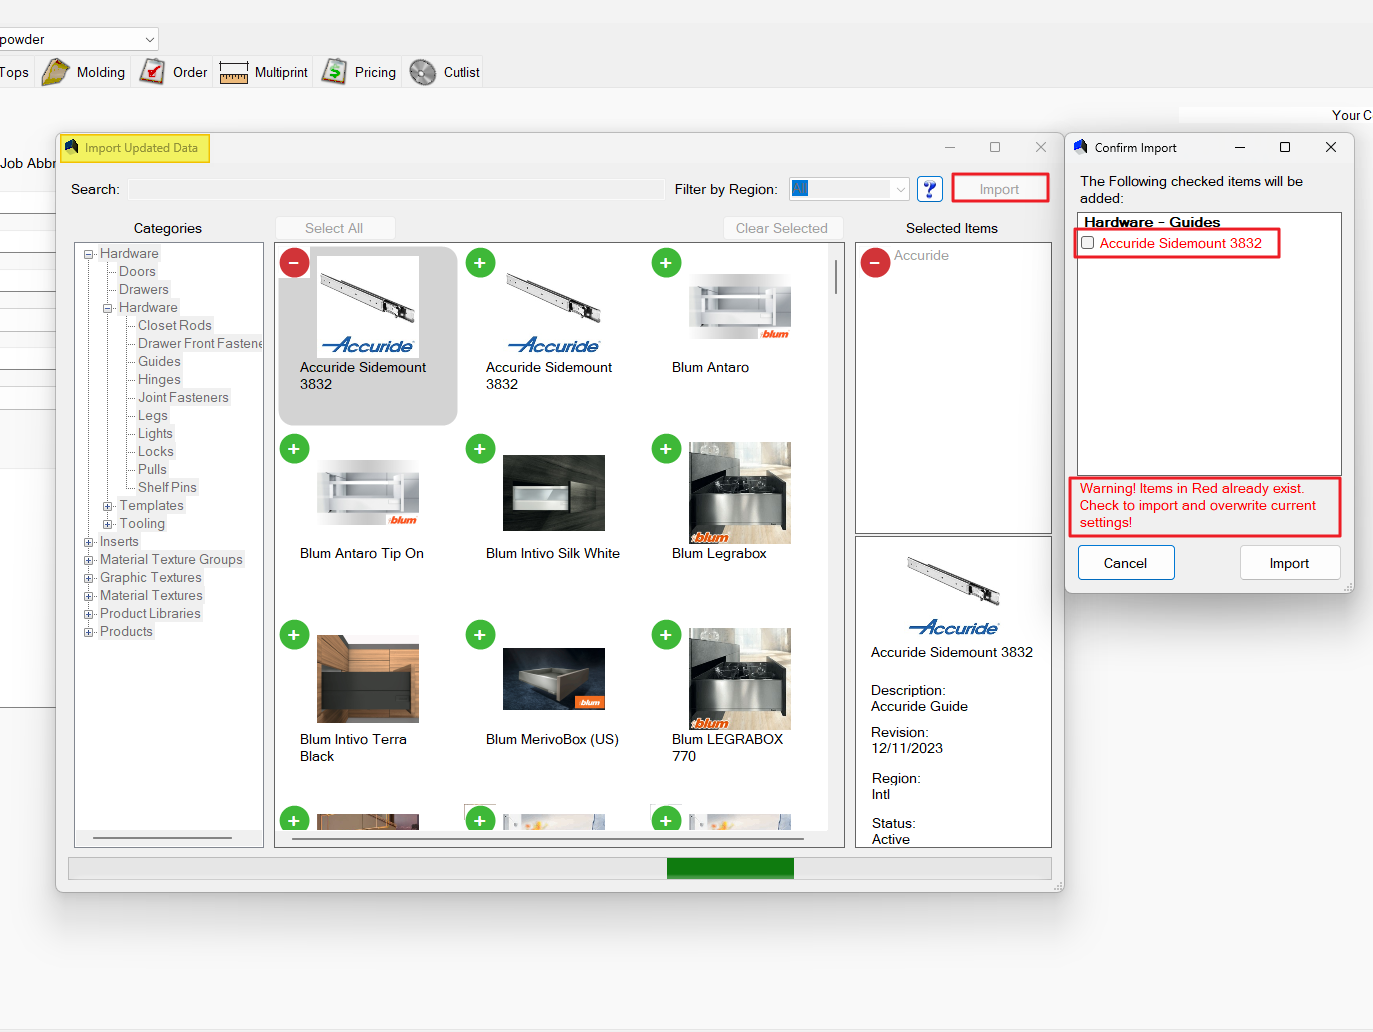This screenshot has width=1373, height=1032.
Task: Select the Joint Fasteners category
Action: (183, 398)
